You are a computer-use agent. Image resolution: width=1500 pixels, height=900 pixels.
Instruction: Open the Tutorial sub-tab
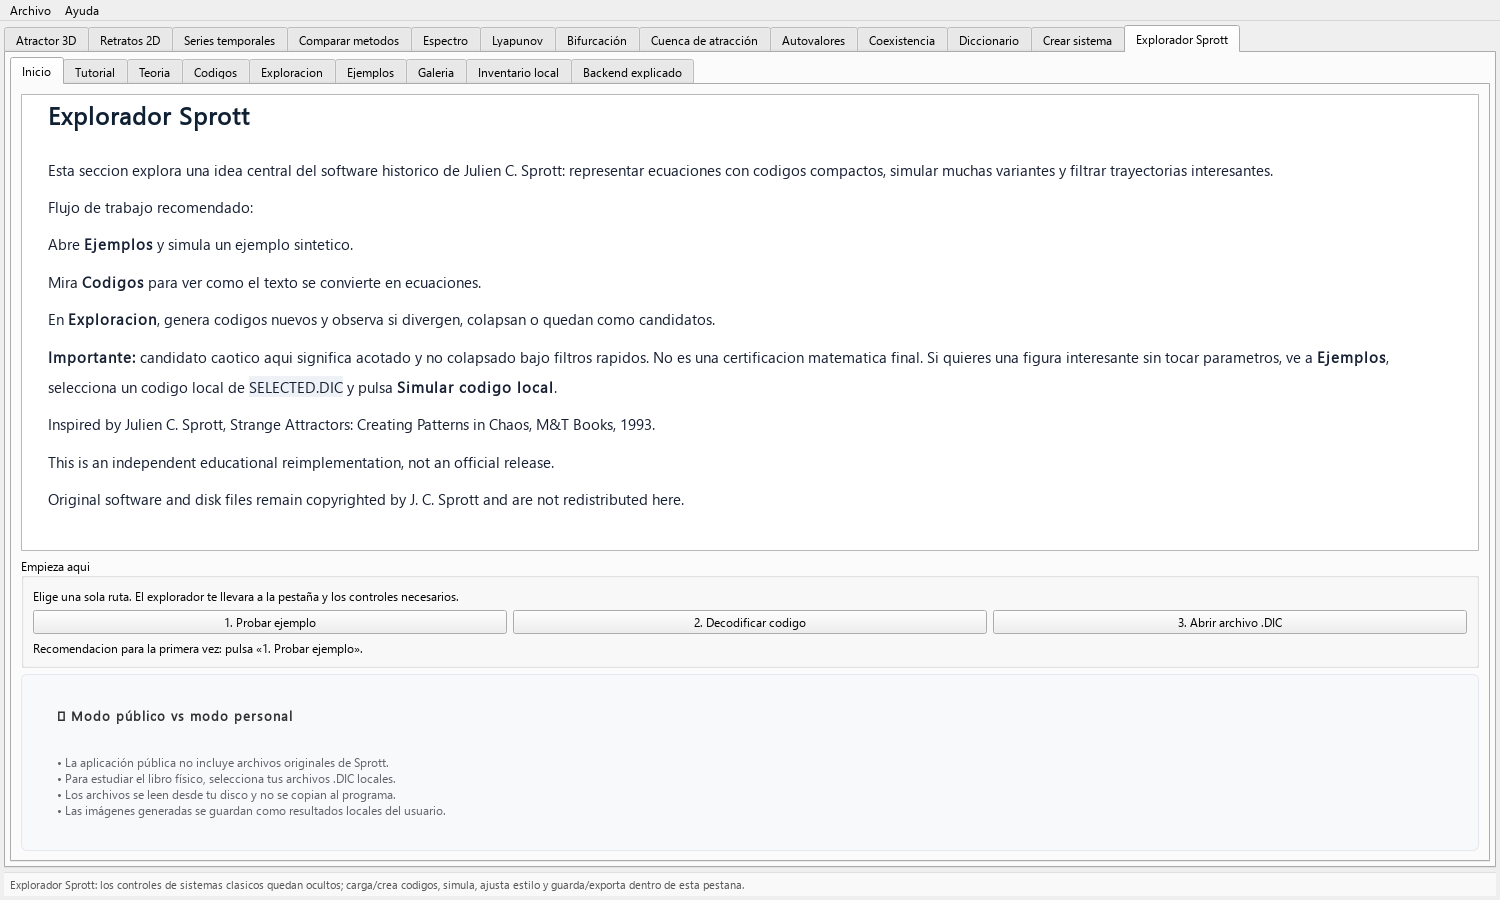[x=95, y=73]
